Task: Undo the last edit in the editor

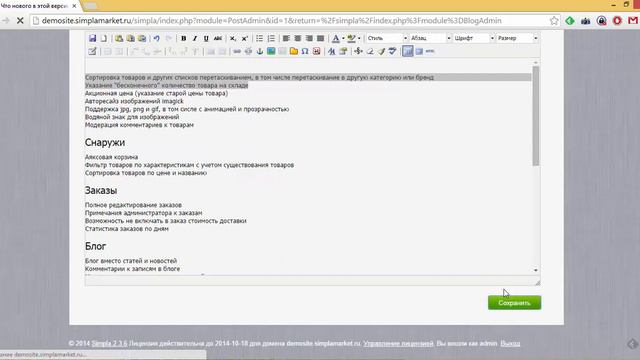Action: 156,38
